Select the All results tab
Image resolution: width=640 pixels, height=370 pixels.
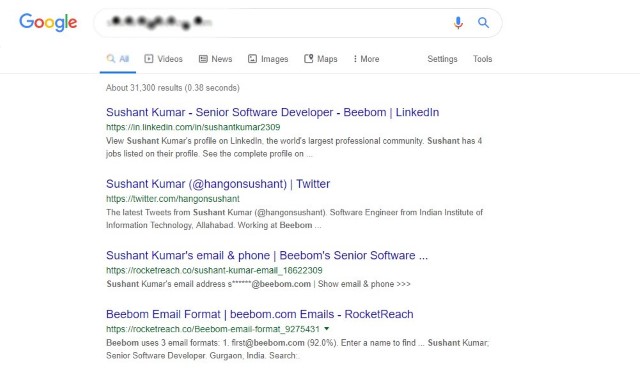tap(118, 59)
